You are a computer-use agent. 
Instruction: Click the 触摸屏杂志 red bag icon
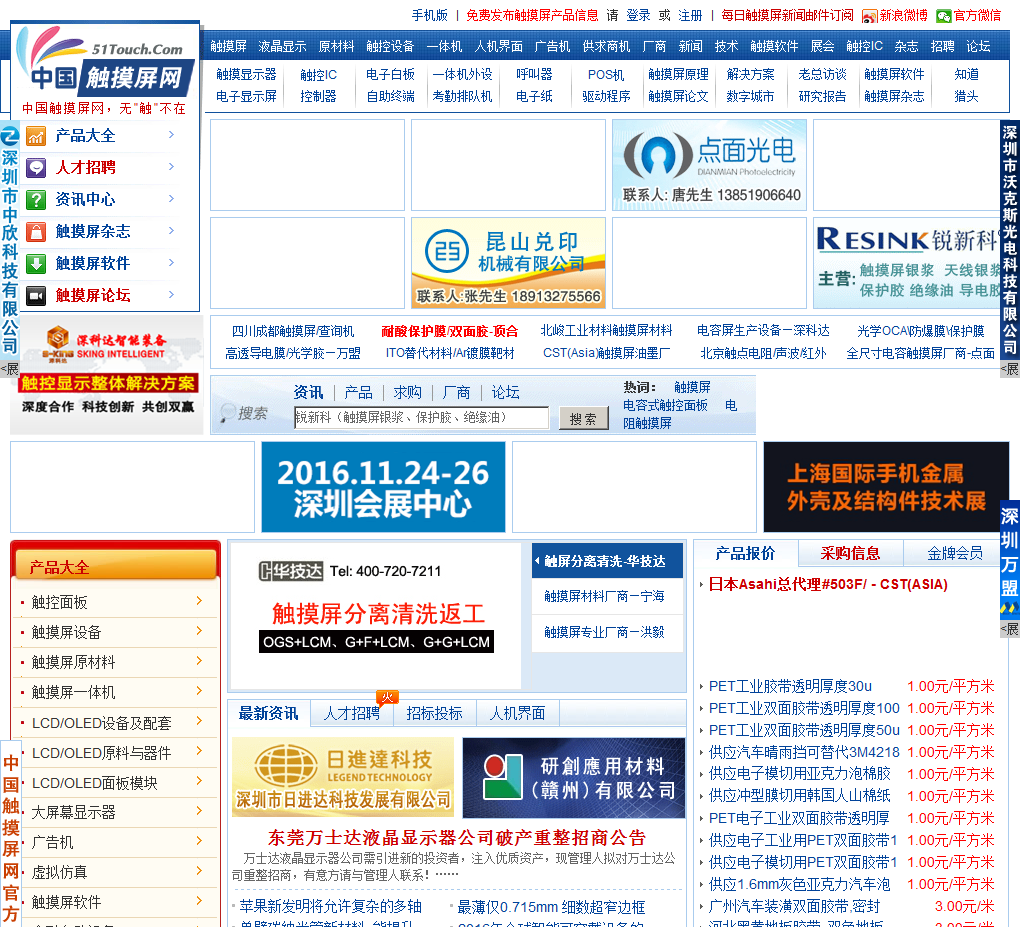(36, 232)
